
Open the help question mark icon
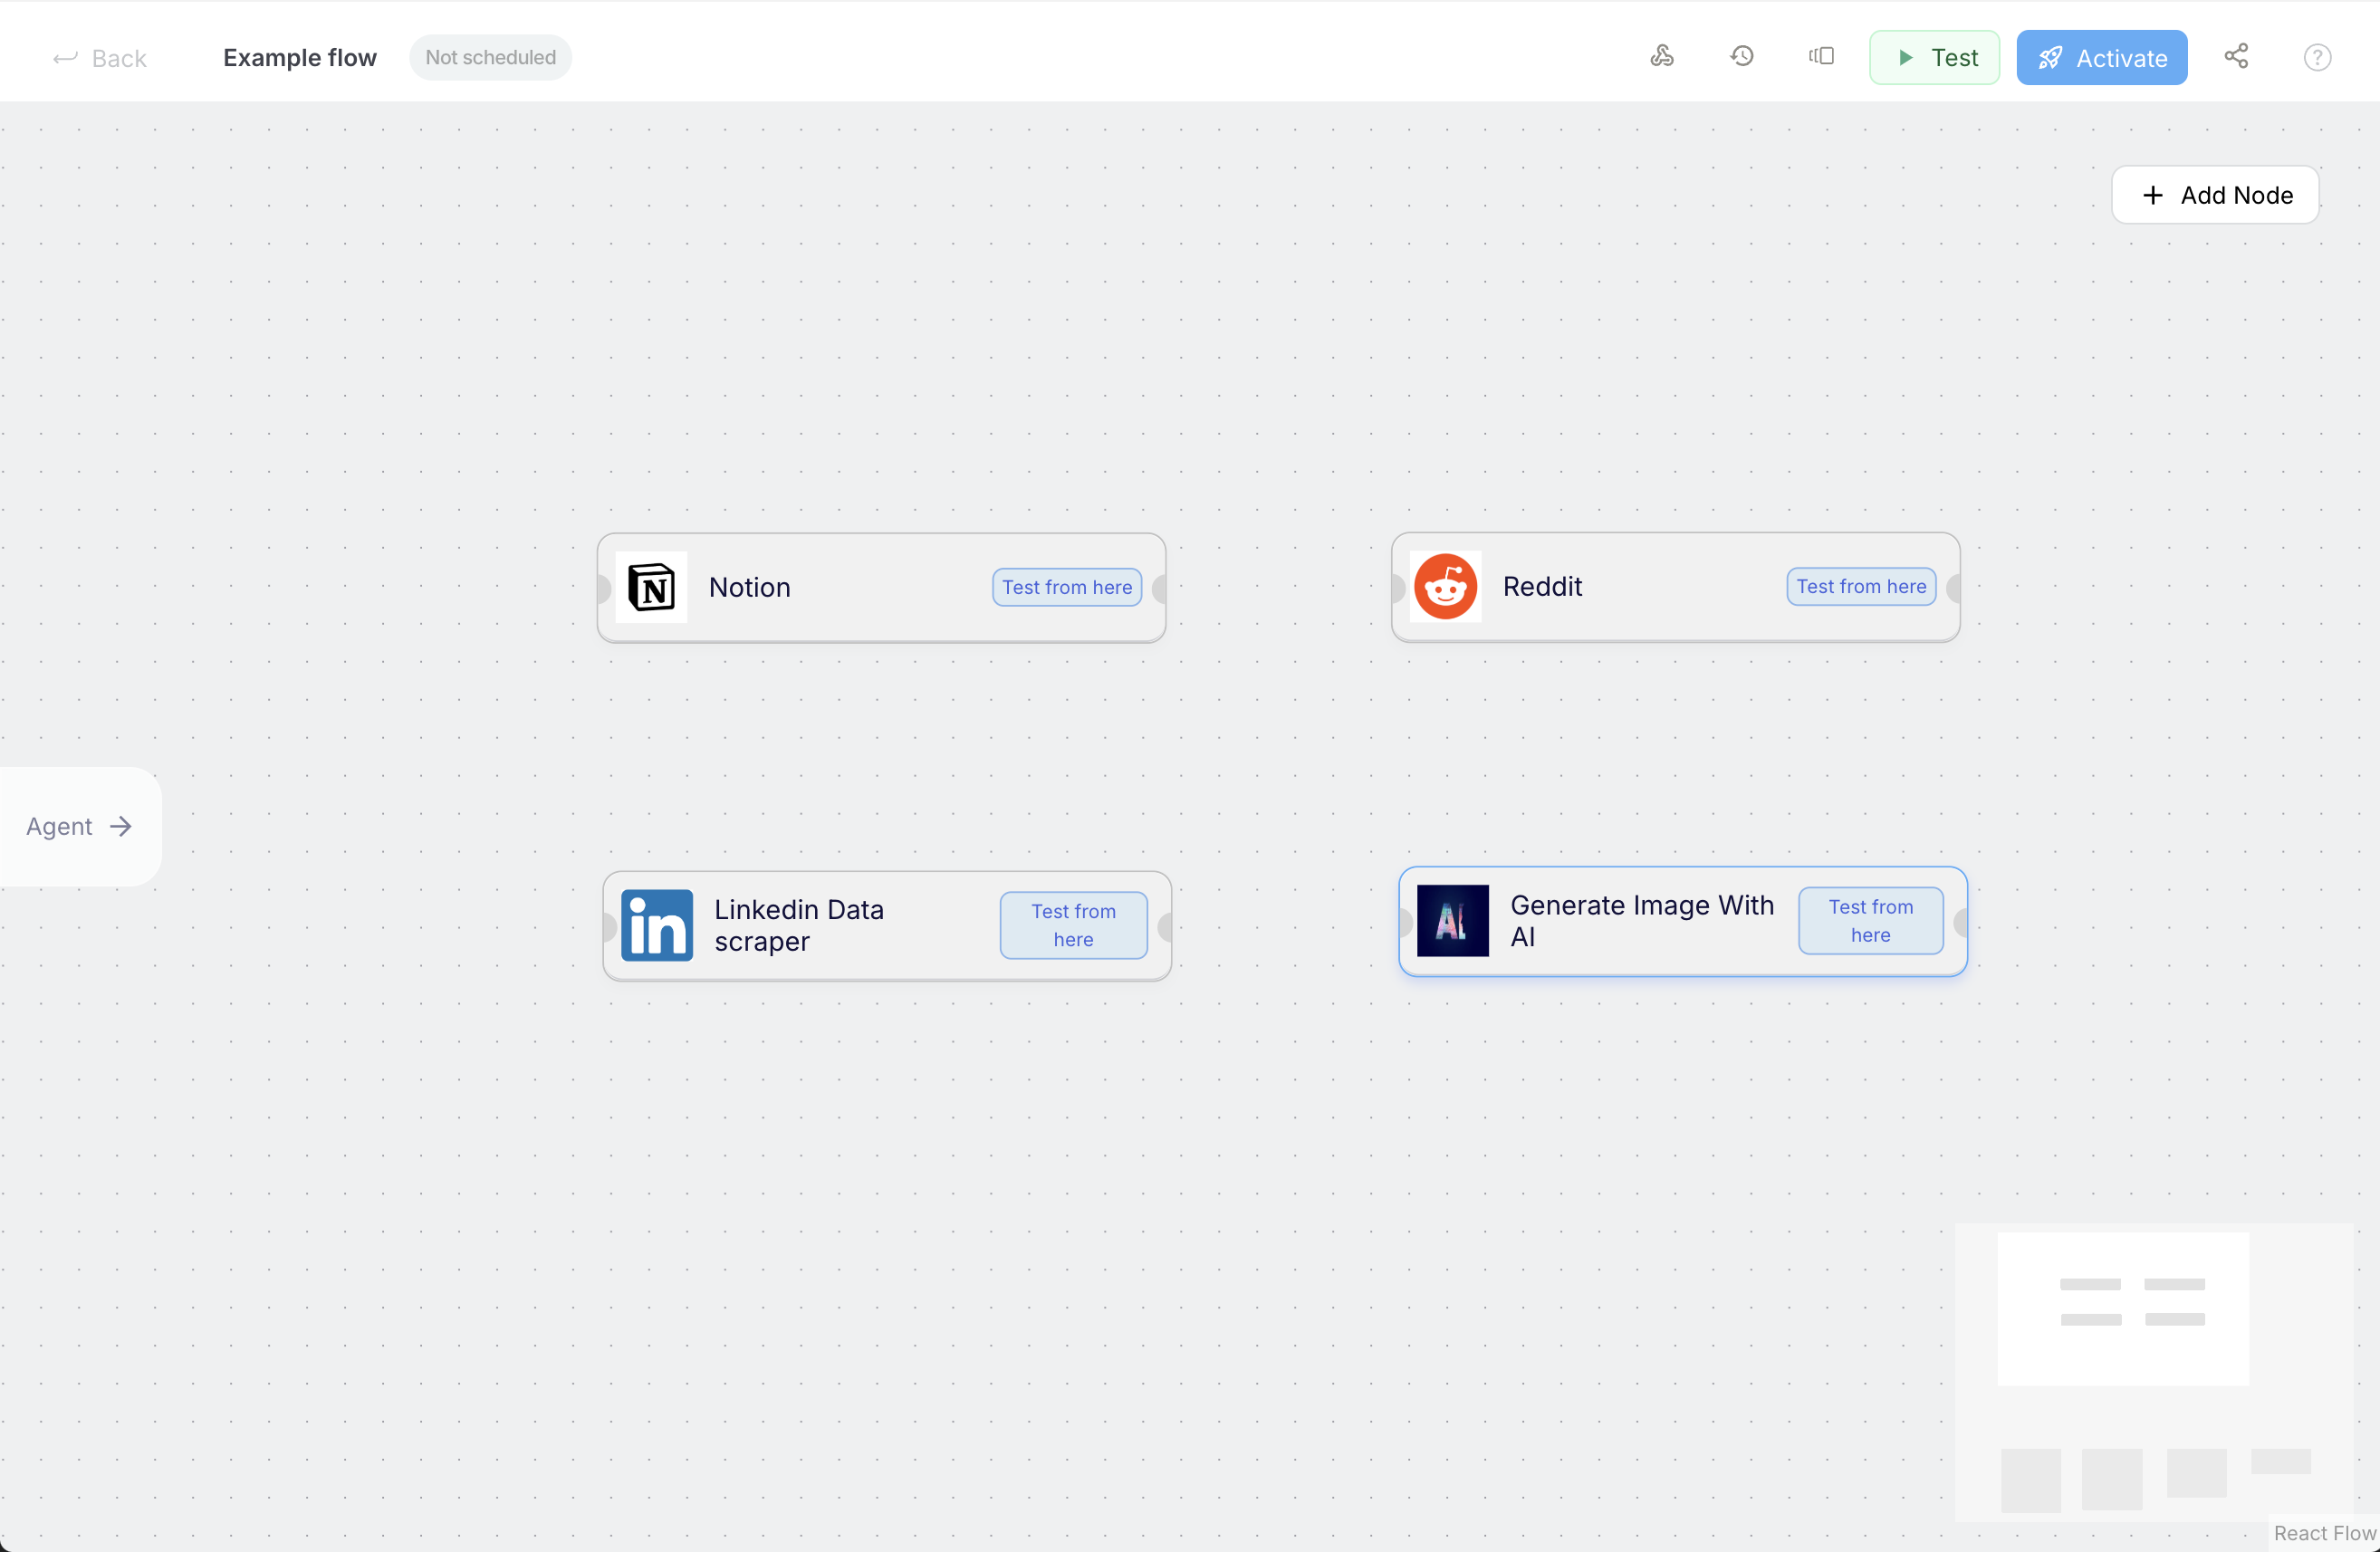pyautogui.click(x=2317, y=58)
